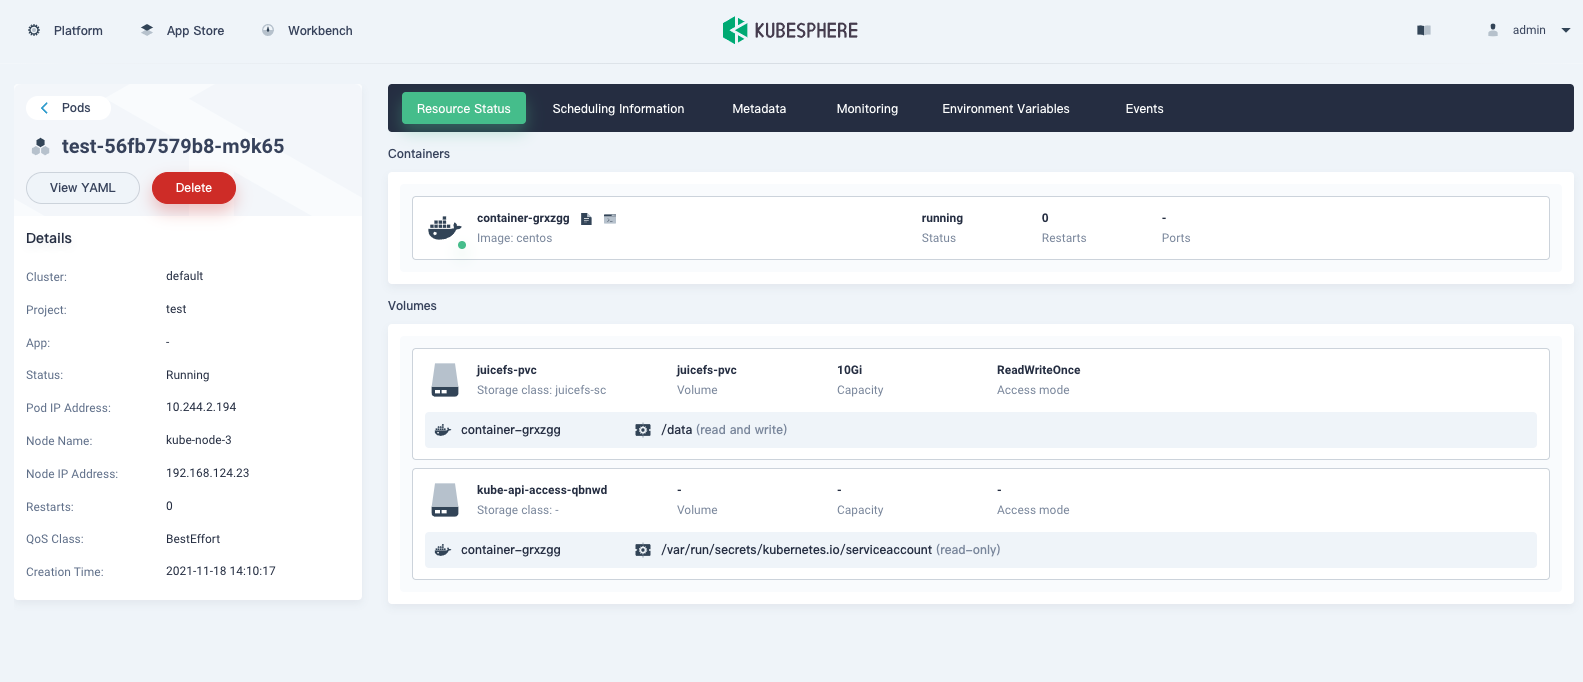The image size is (1583, 682).
Task: Open the Workbench link
Action: (x=320, y=31)
